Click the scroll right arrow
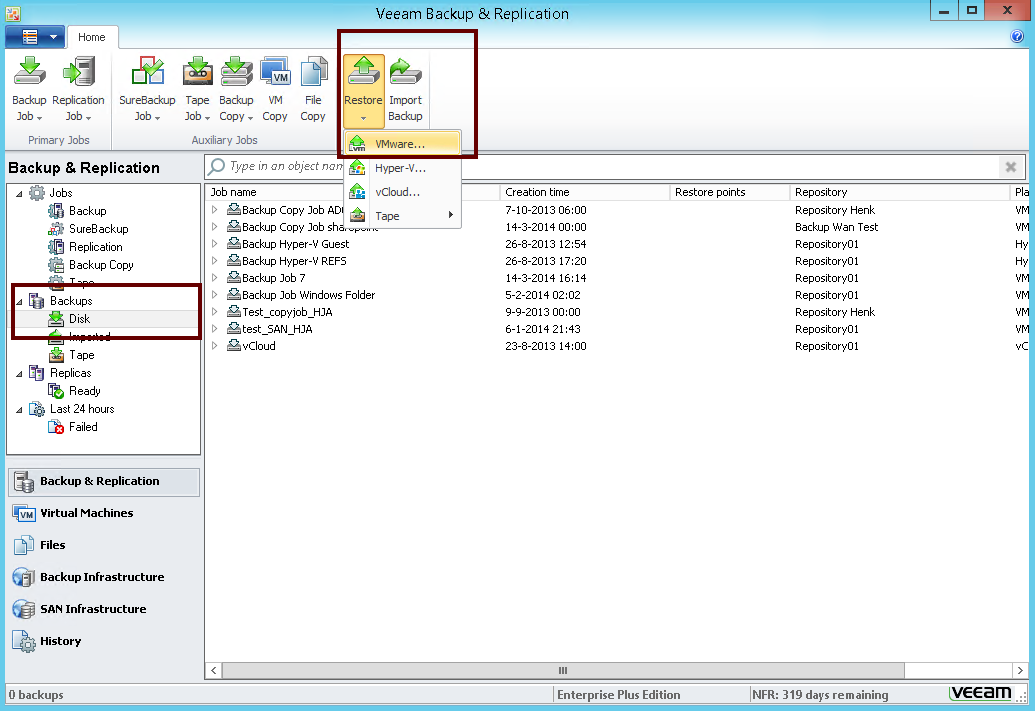The image size is (1035, 711). (1020, 670)
